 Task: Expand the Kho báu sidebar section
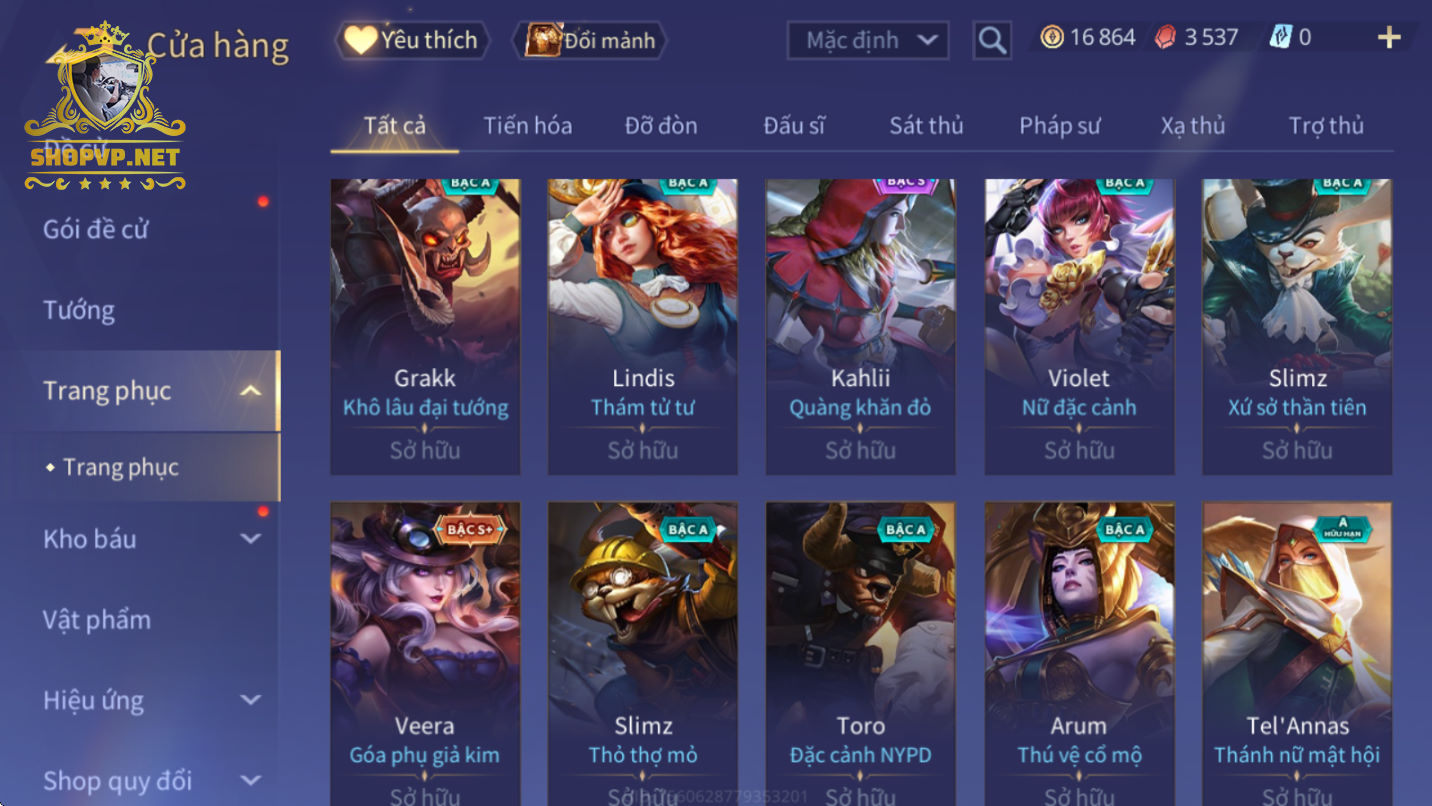pos(251,539)
